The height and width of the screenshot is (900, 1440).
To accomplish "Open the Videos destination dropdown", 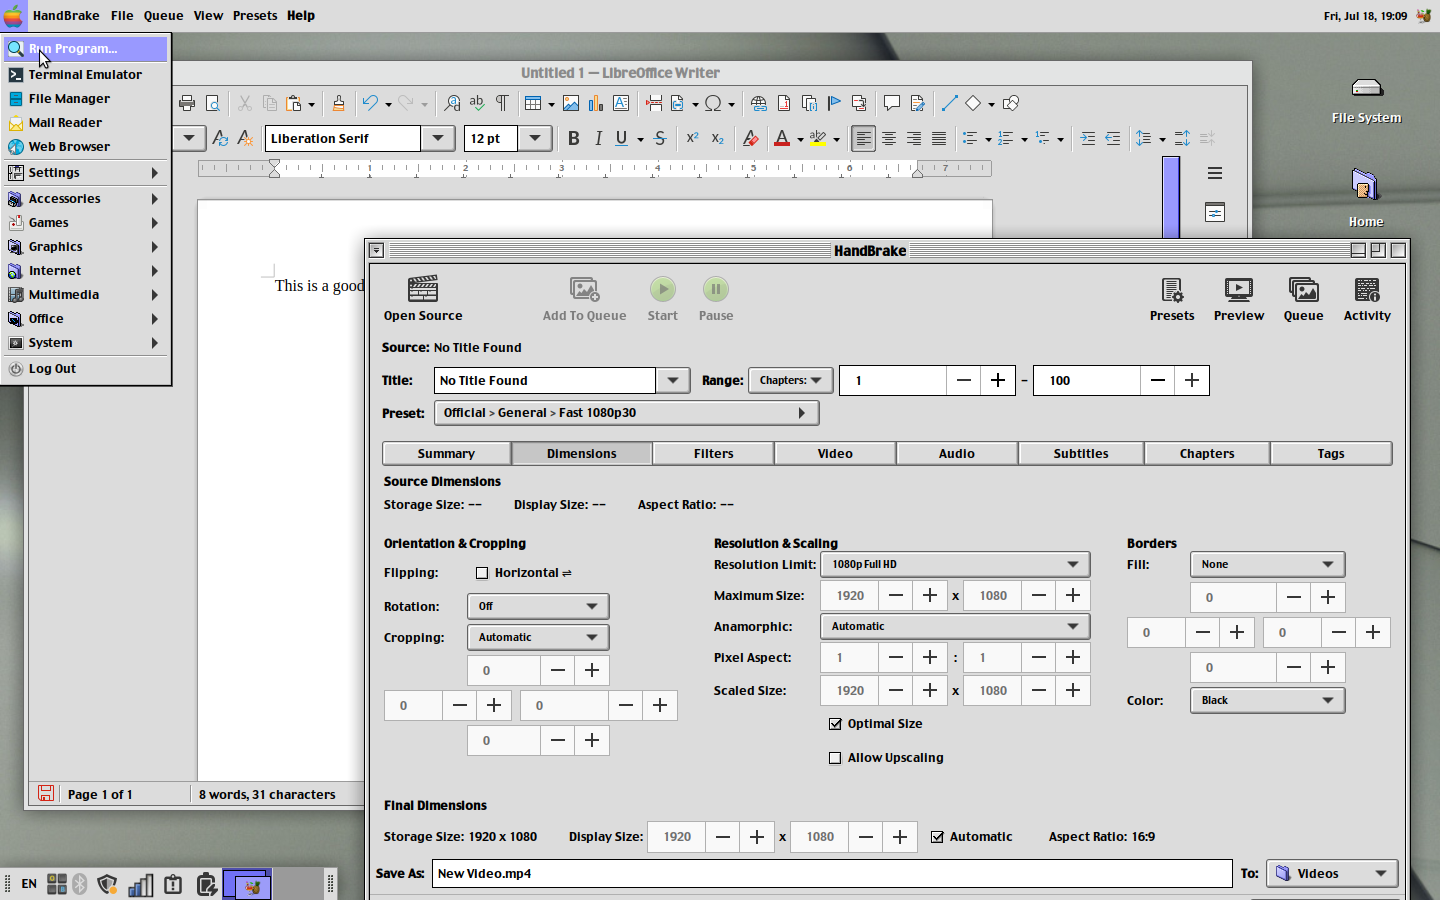I will pyautogui.click(x=1332, y=873).
